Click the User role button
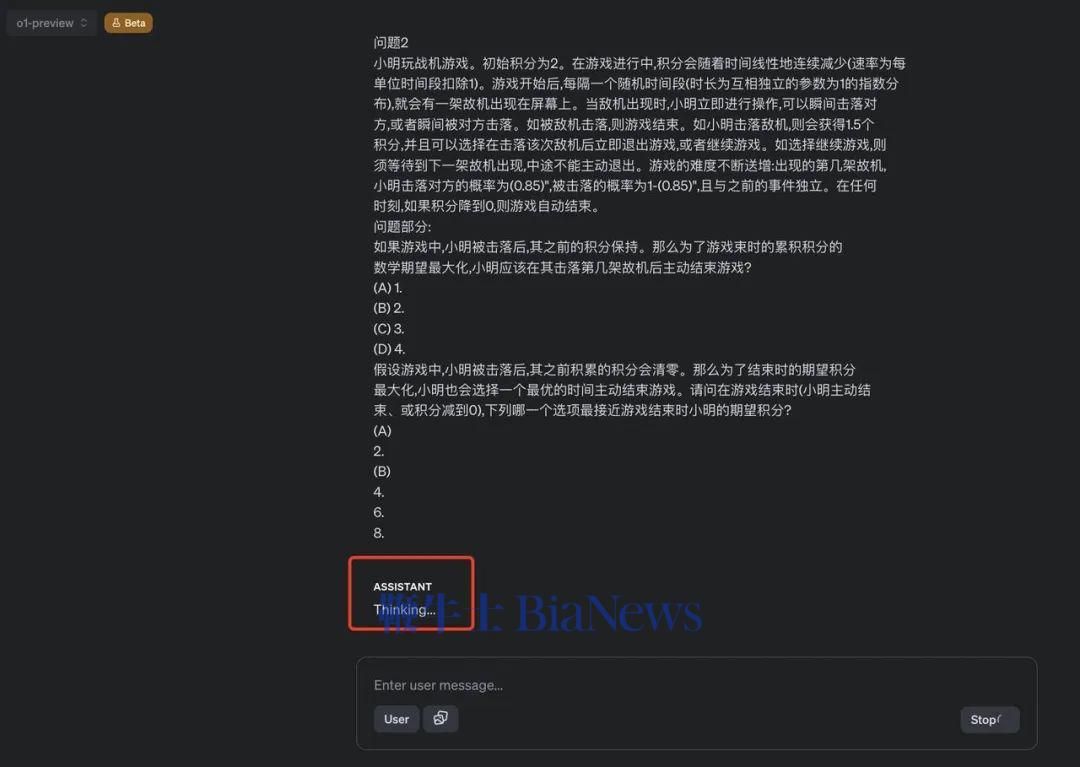 click(x=397, y=719)
